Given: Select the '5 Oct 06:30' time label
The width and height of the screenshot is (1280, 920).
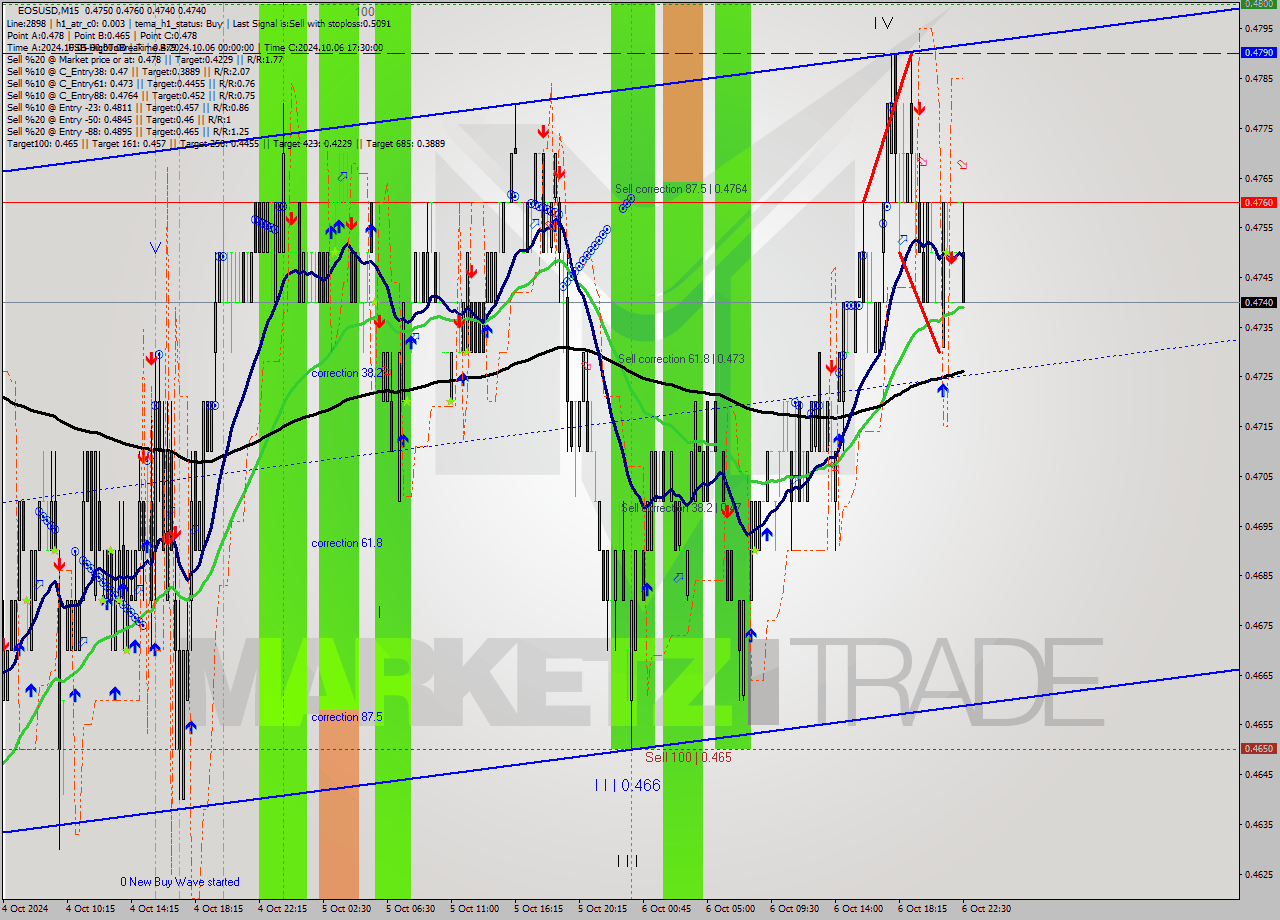Looking at the screenshot, I should (x=411, y=909).
